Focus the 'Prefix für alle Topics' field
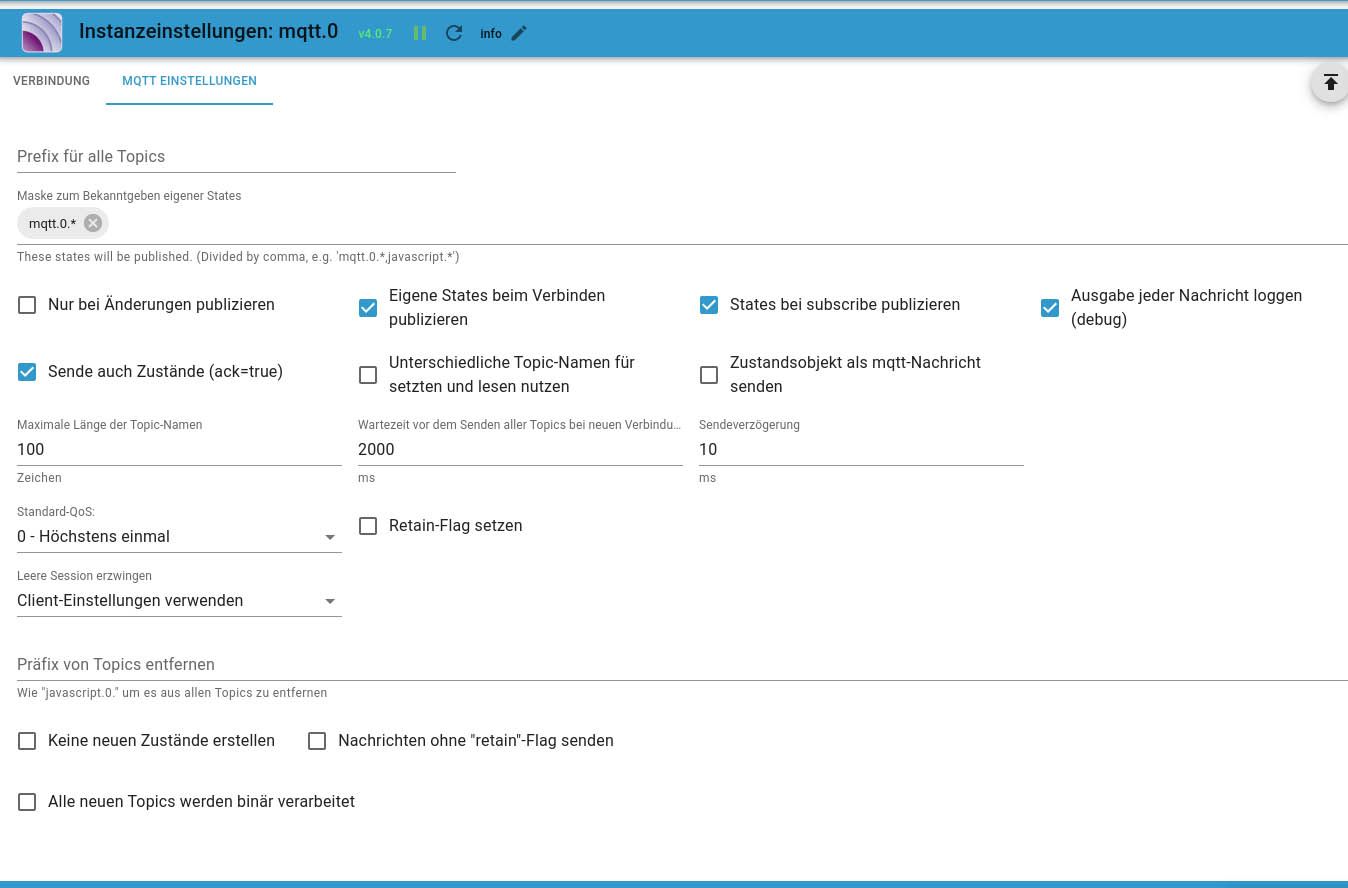Viewport: 1348px width, 888px height. (236, 157)
